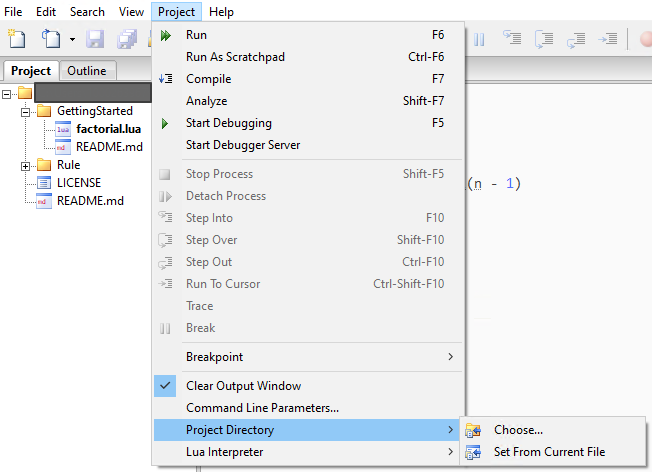Switch to the Outline tab
This screenshot has width=652, height=472.
[x=87, y=71]
